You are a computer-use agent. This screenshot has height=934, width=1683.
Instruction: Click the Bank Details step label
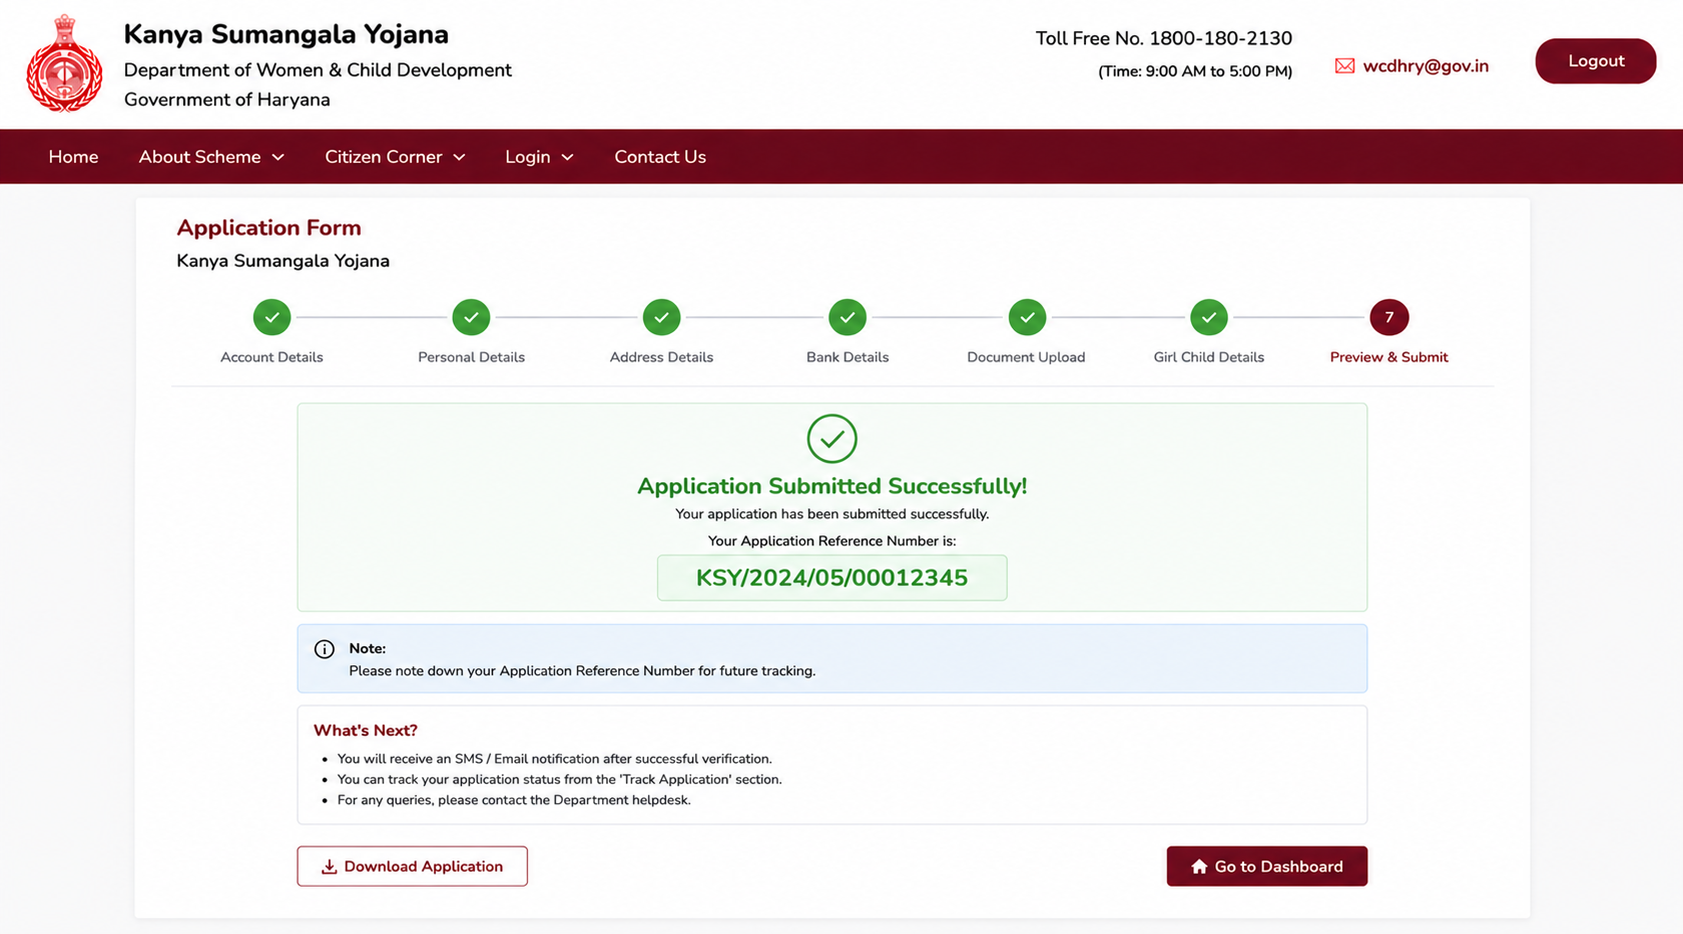pos(847,357)
